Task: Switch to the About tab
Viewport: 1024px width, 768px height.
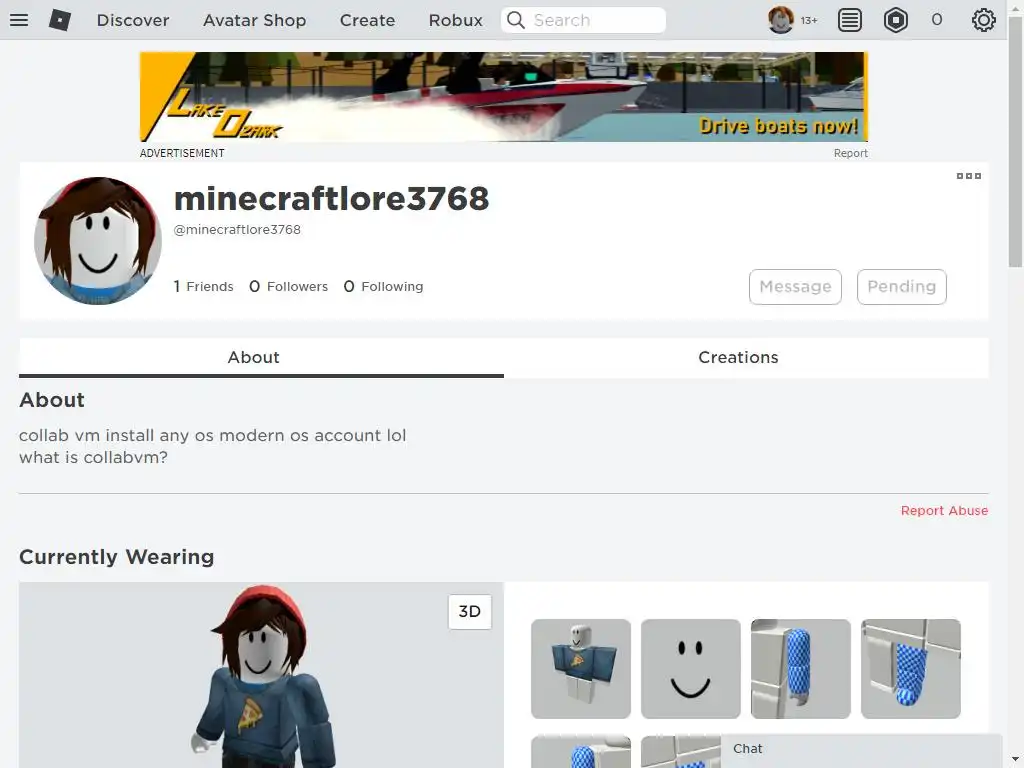Action: [x=261, y=357]
